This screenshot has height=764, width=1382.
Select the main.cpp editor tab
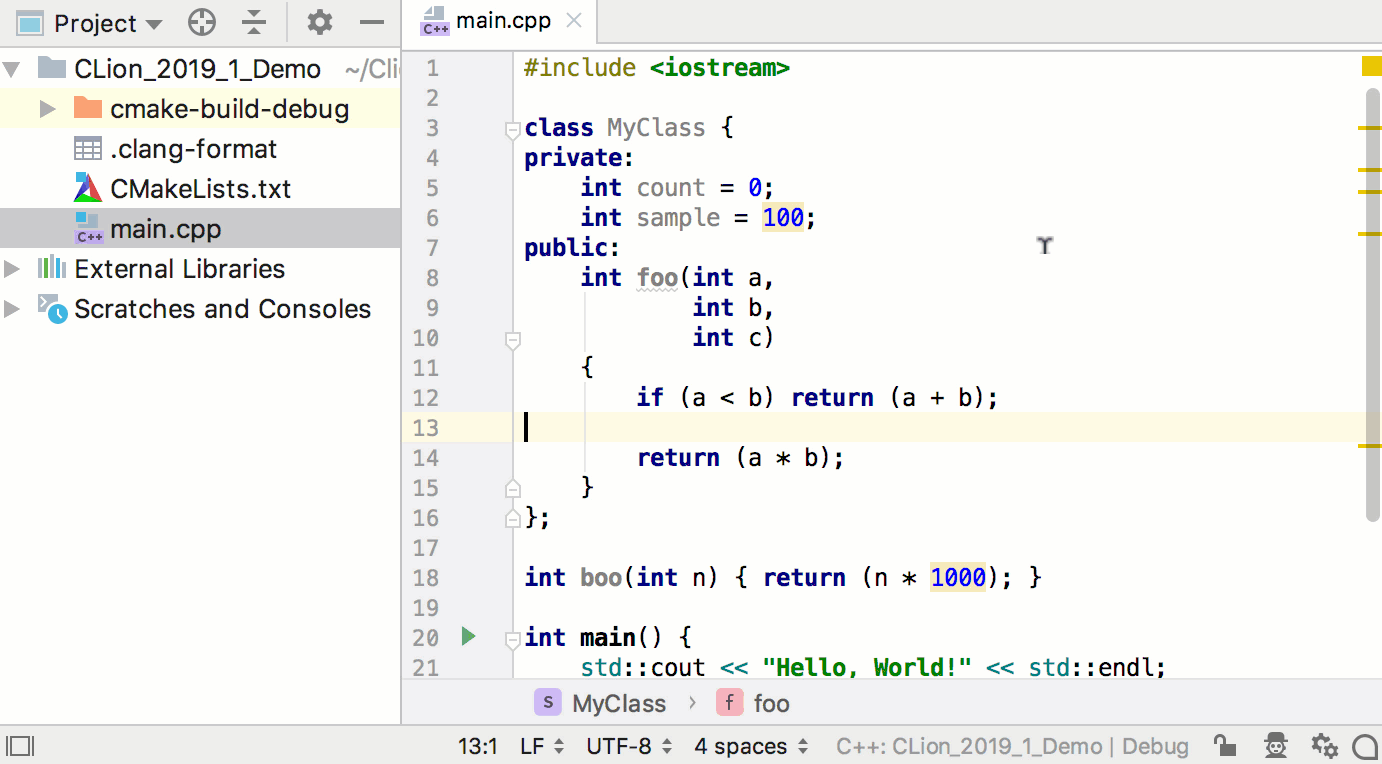(x=500, y=21)
